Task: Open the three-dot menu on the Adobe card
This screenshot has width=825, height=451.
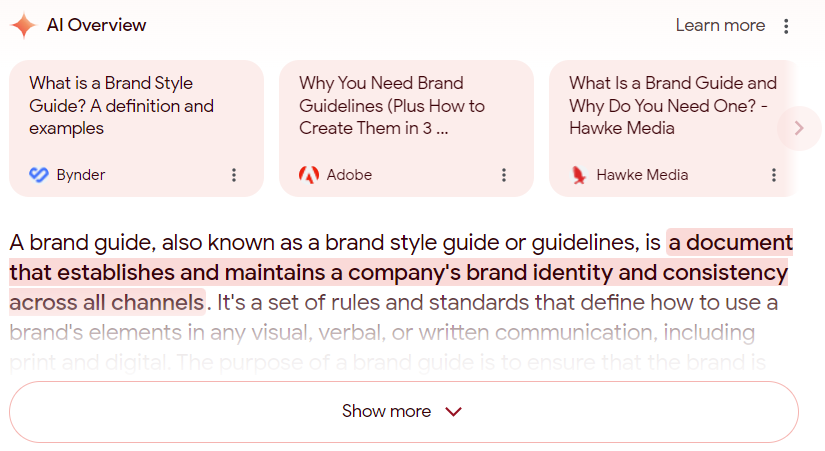Action: [504, 175]
